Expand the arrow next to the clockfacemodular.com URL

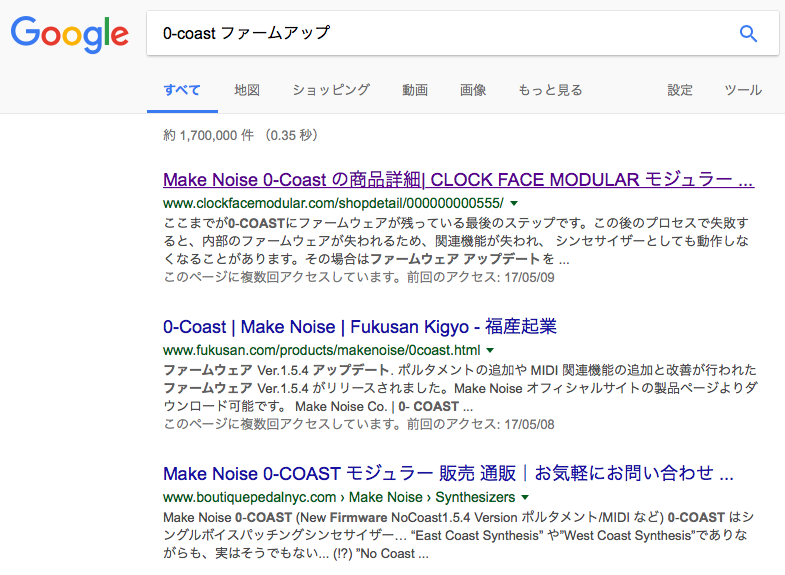[x=514, y=203]
